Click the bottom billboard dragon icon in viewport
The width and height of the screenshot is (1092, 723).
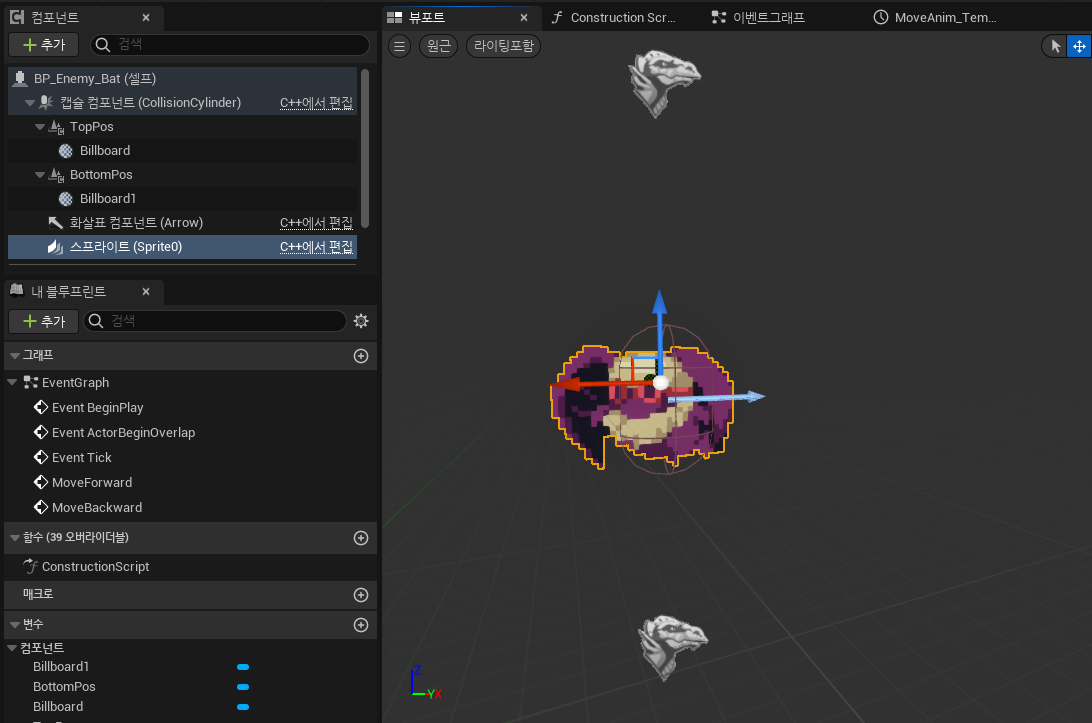[x=671, y=646]
